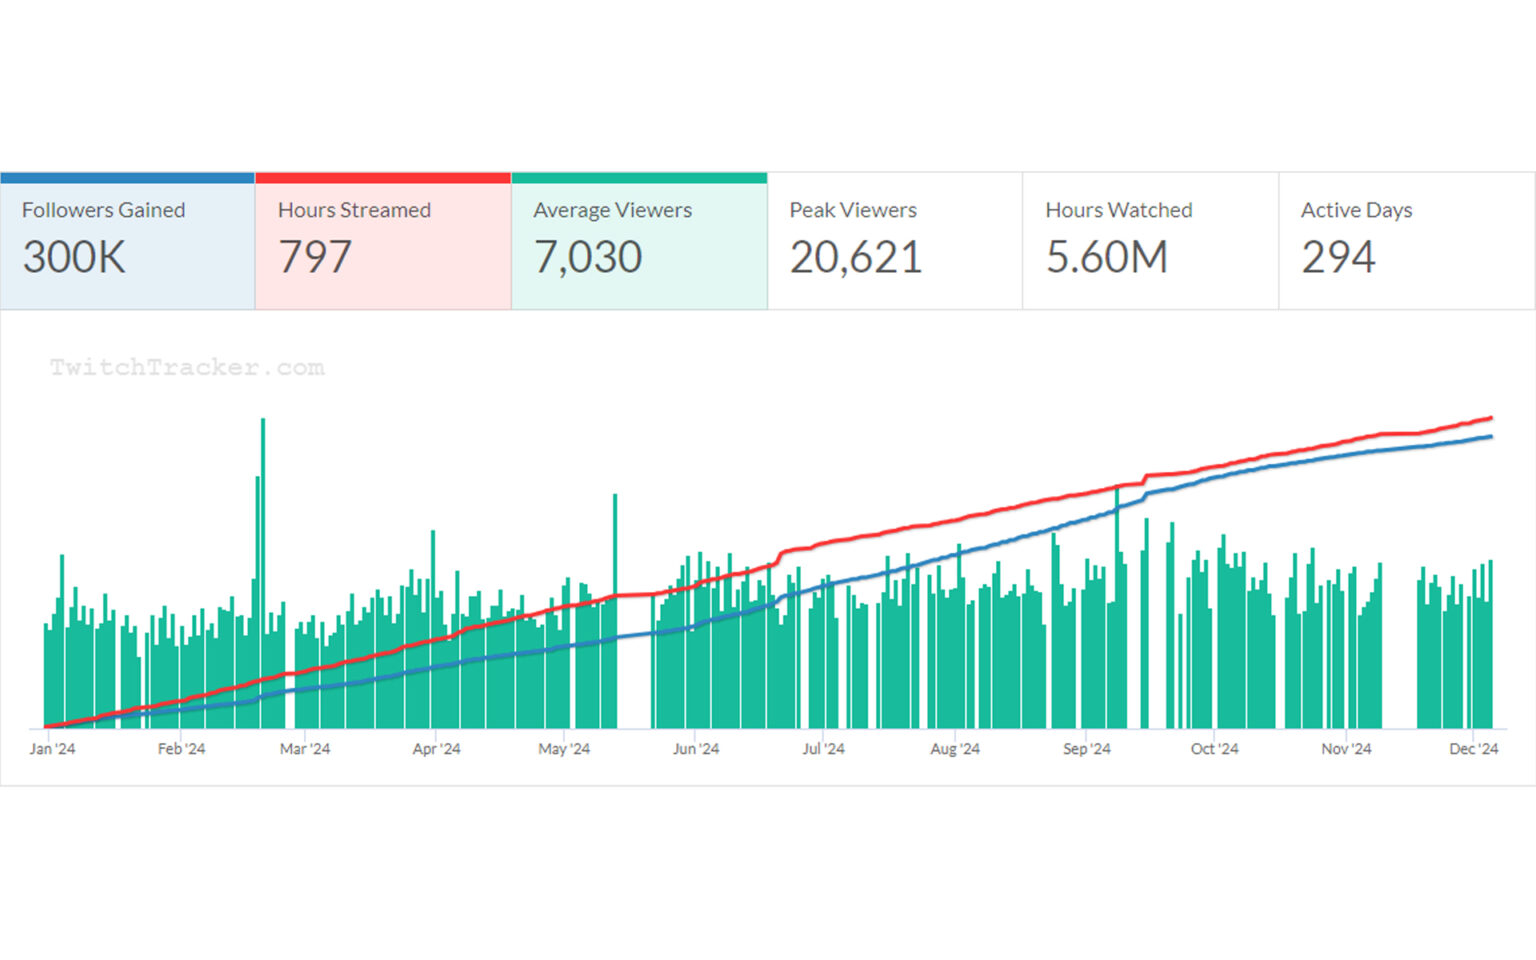Select the Feb '24 axis label

coord(181,749)
